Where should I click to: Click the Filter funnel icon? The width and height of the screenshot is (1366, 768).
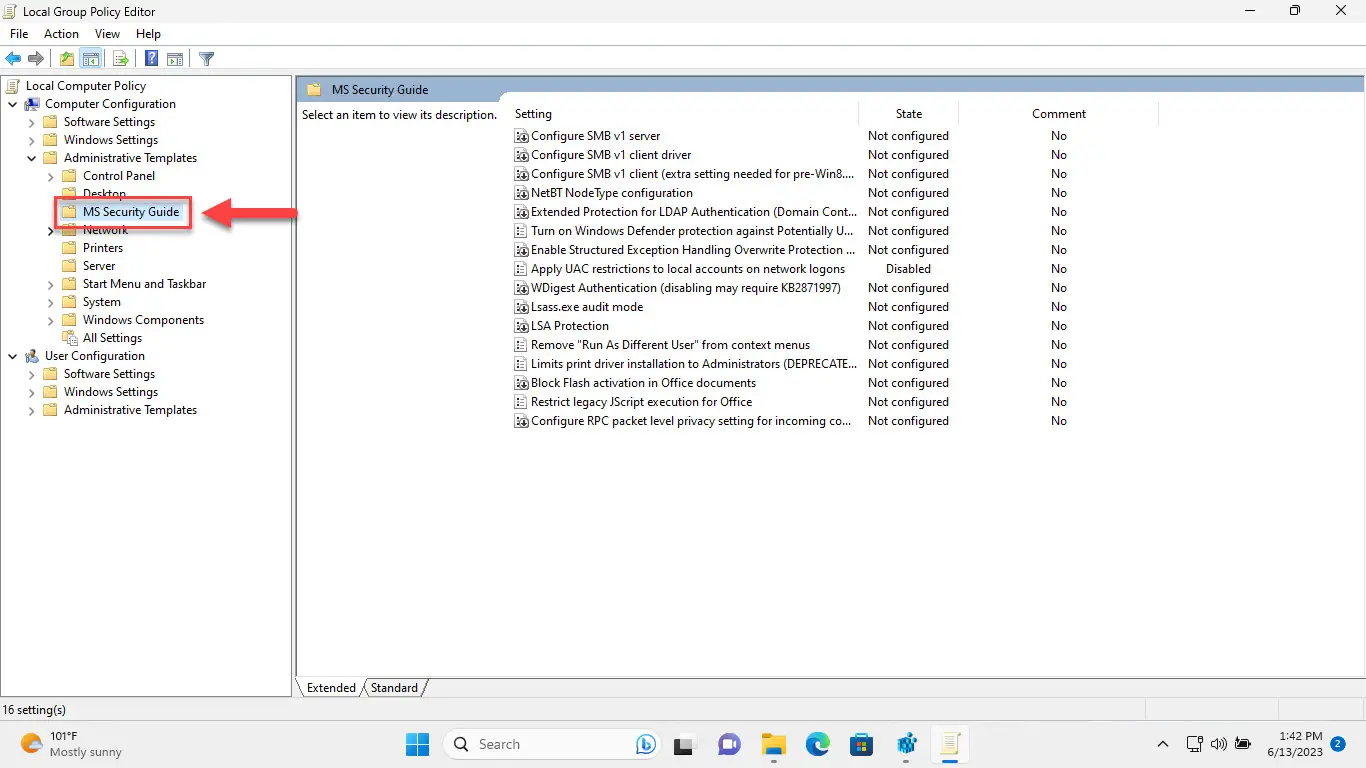click(207, 59)
